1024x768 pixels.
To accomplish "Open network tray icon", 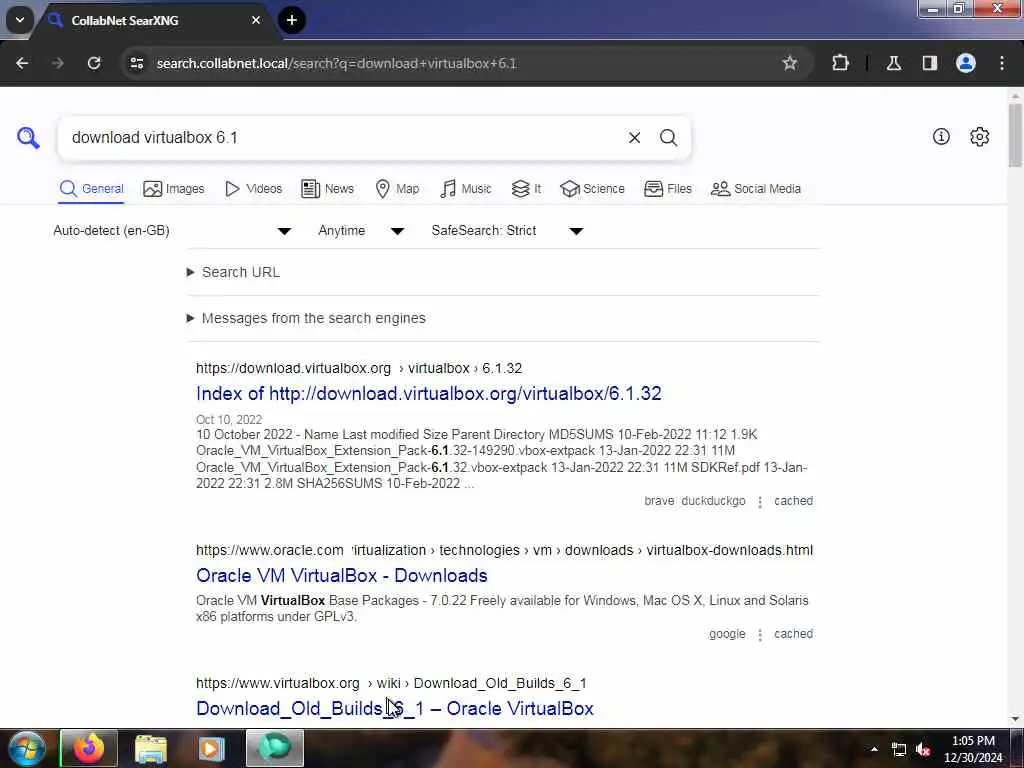I will pyautogui.click(x=899, y=750).
